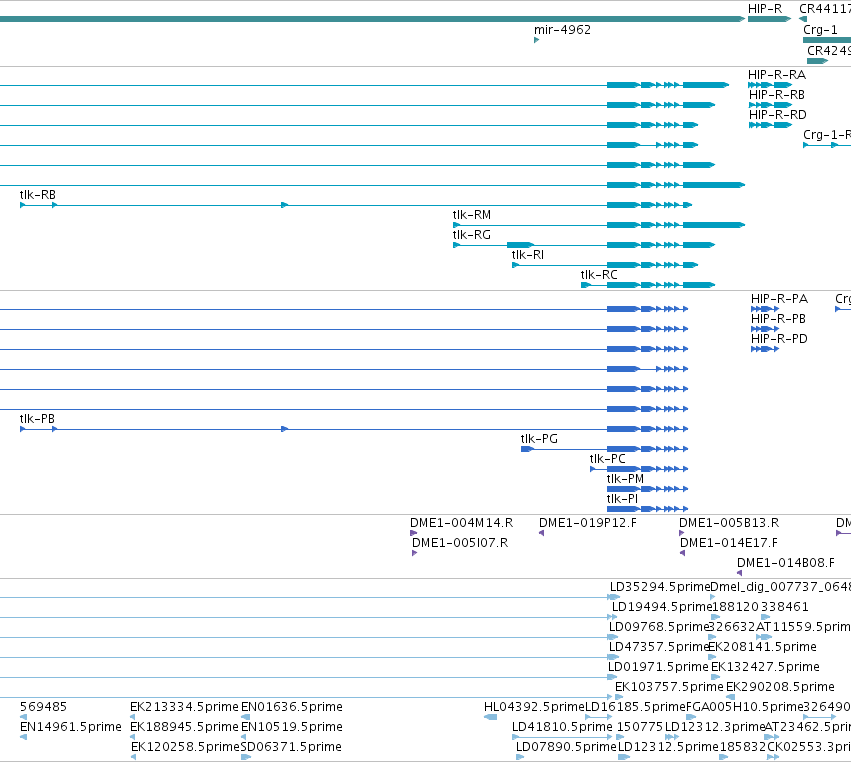
Task: Select the tlk-RG transcript label
Action: coord(472,234)
